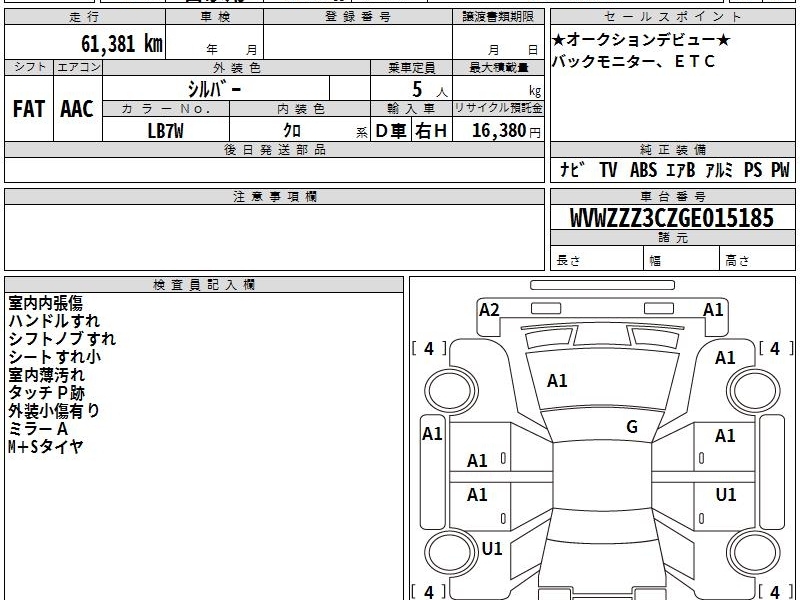Select the PS equipment label
Viewport: 800px width, 600px height.
[x=753, y=170]
